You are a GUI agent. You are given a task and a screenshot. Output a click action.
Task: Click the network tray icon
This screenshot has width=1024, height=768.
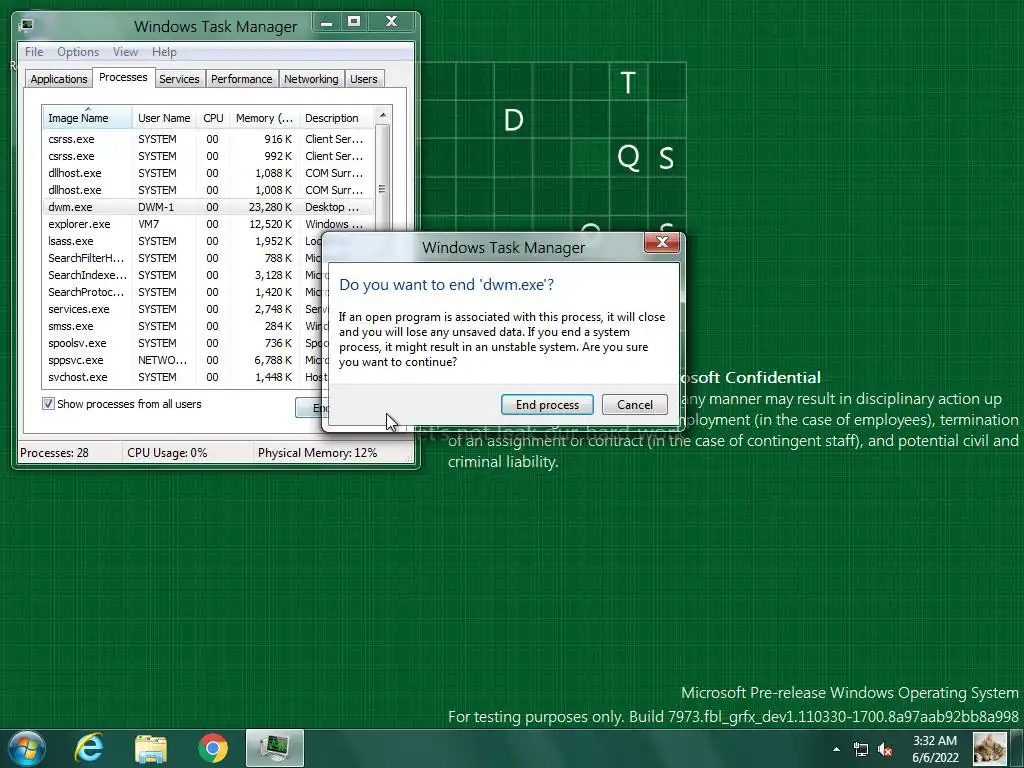[x=861, y=749]
